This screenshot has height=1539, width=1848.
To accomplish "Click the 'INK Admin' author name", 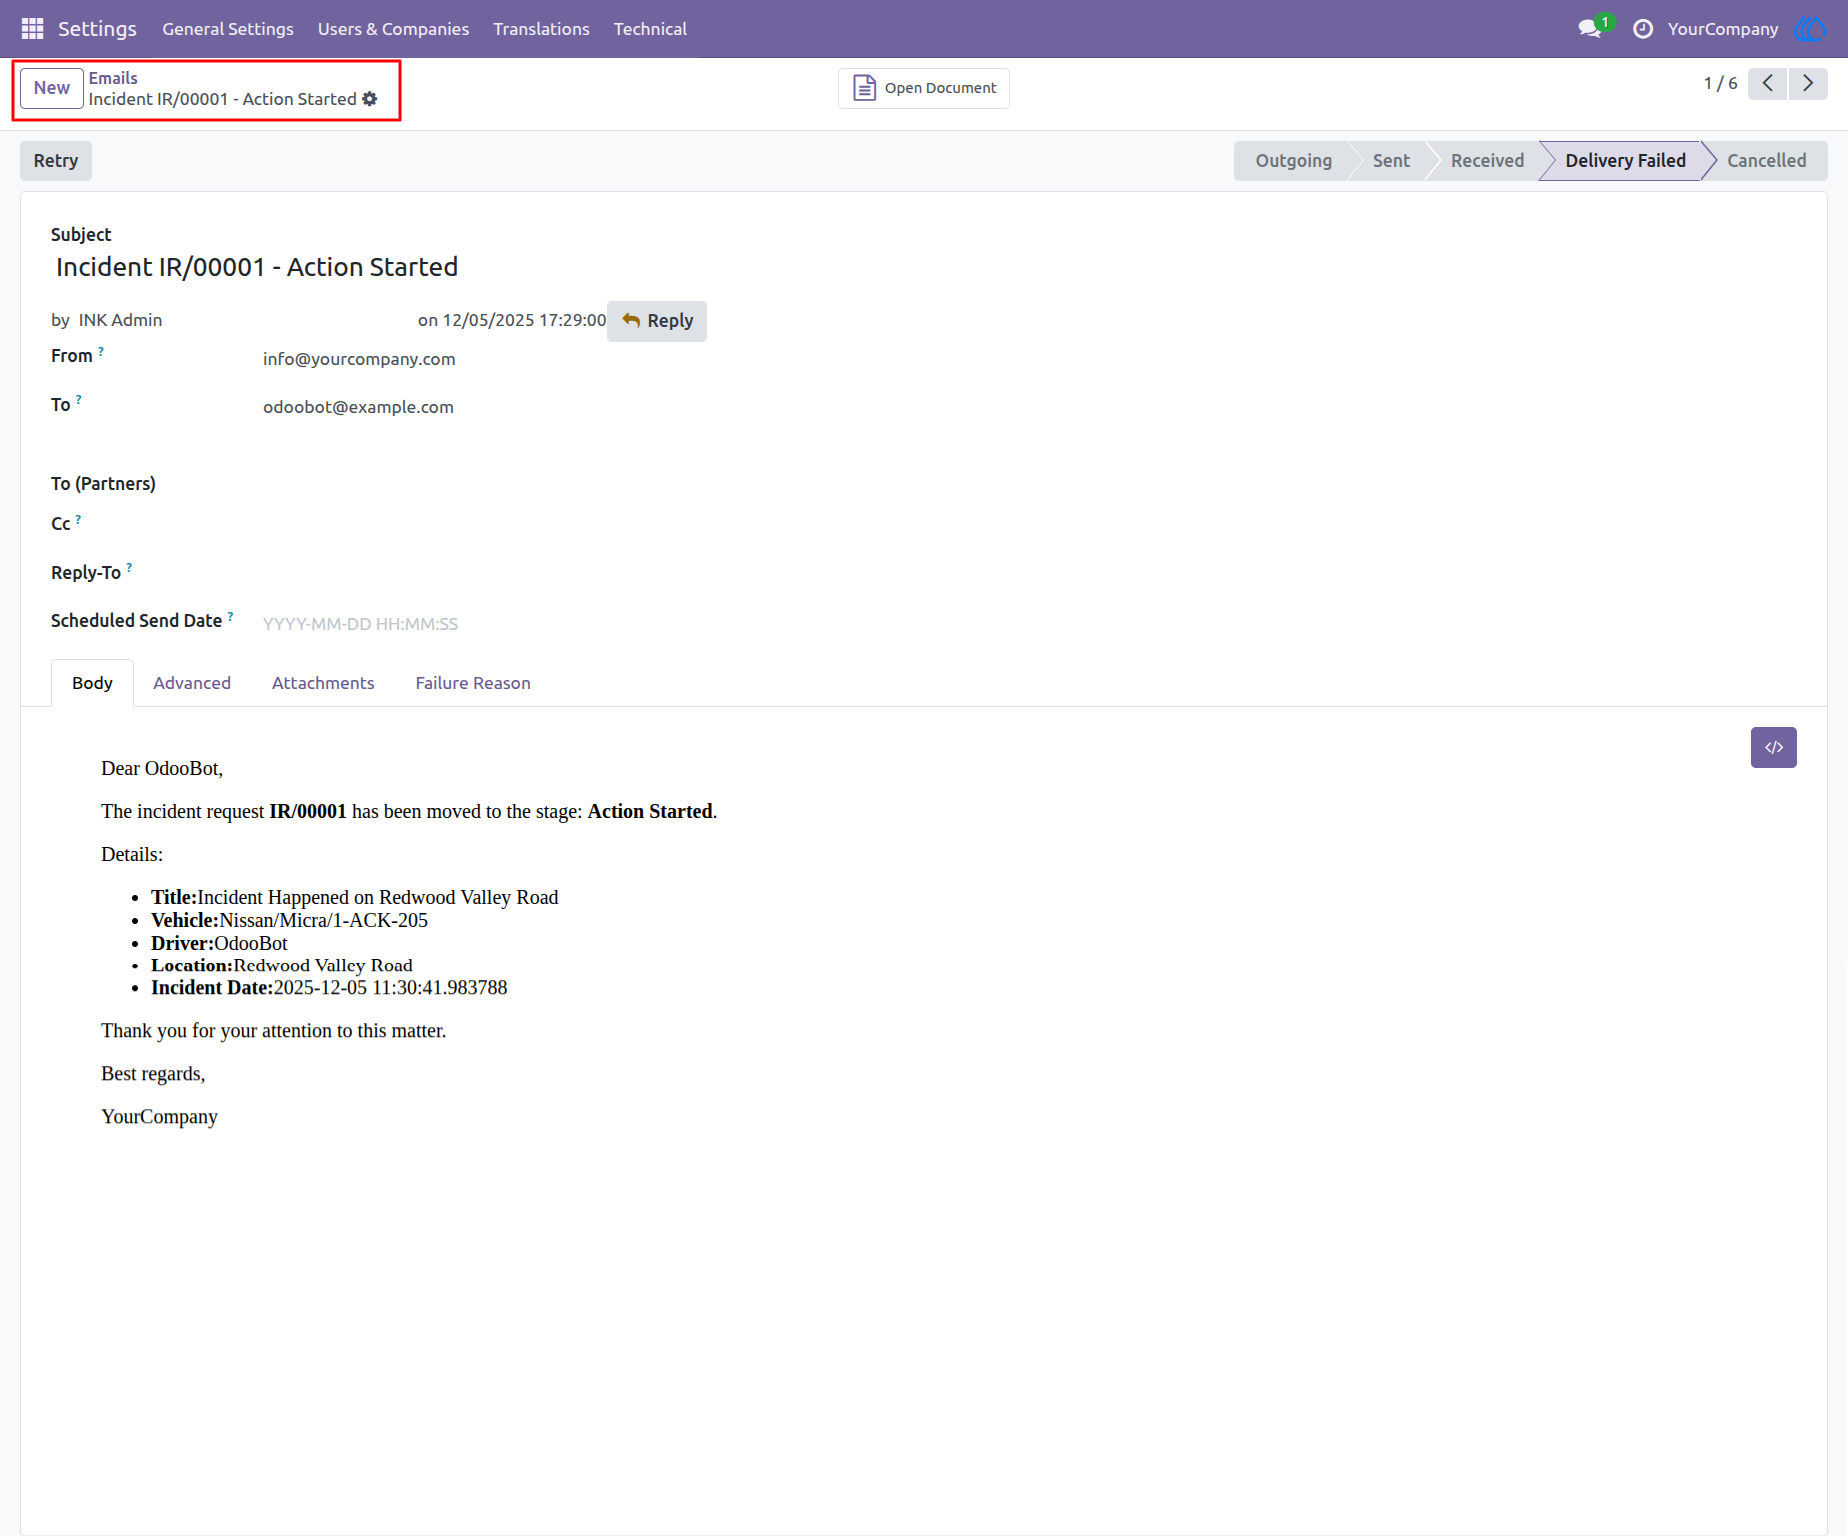I will (x=120, y=320).
